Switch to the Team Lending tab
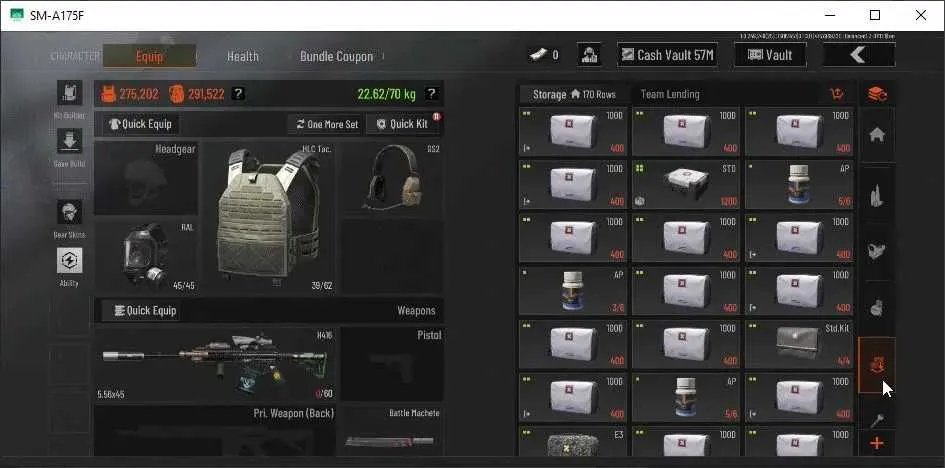 click(x=670, y=95)
